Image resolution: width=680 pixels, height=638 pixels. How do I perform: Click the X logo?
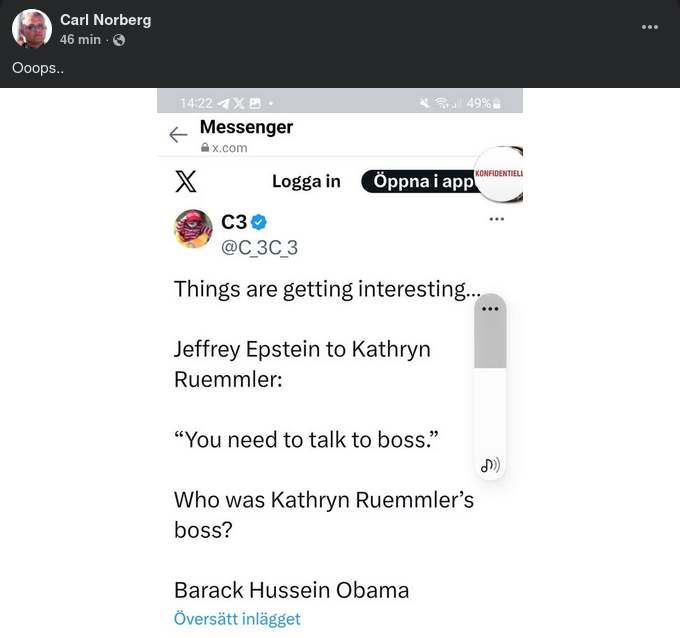(x=186, y=181)
